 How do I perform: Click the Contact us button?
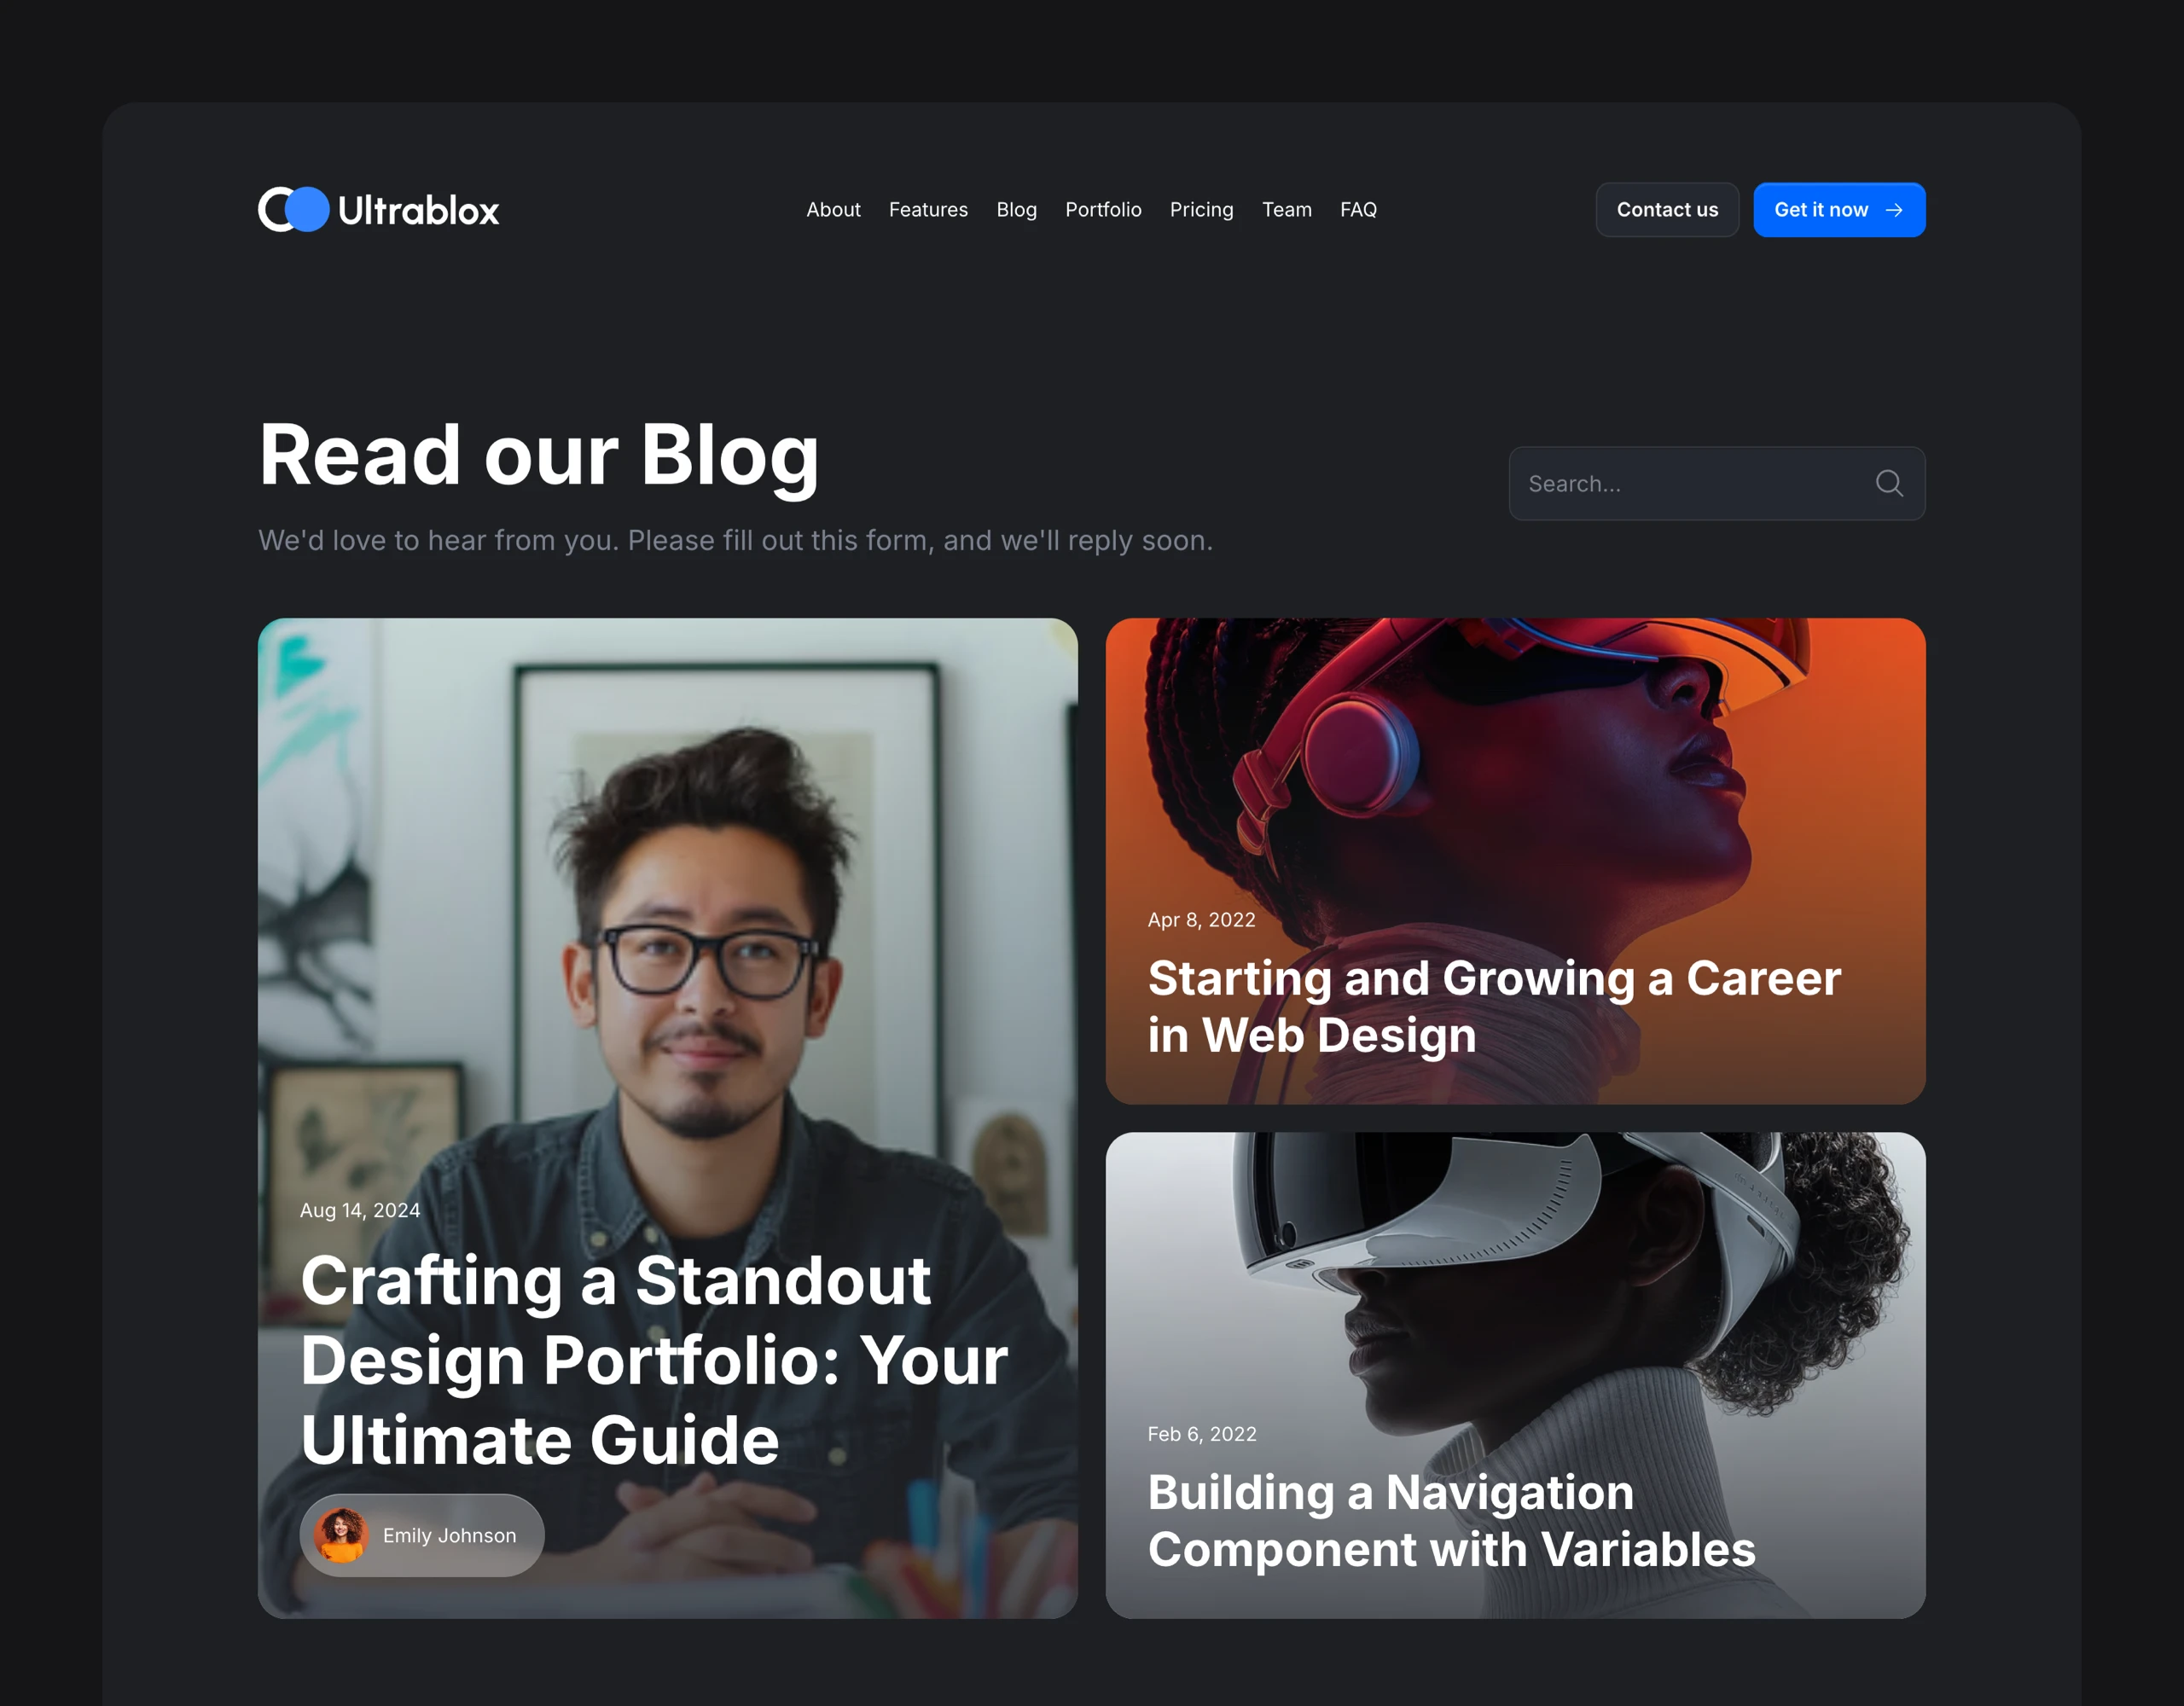pyautogui.click(x=1666, y=209)
